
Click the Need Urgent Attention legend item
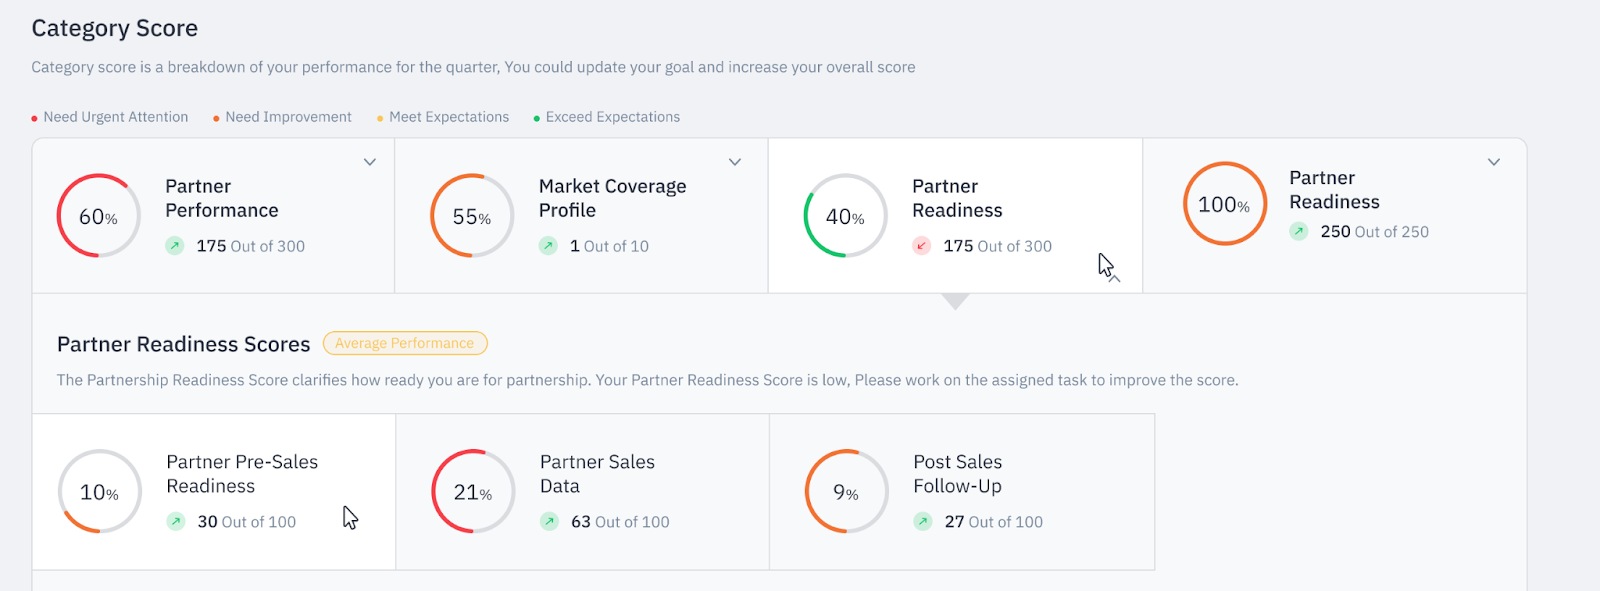click(110, 117)
